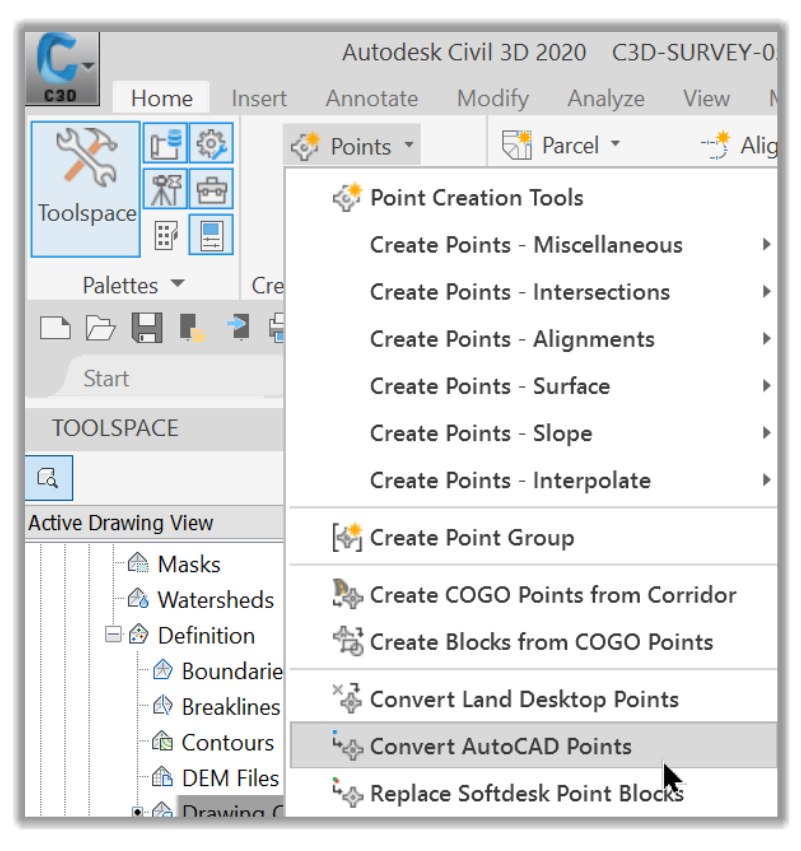Toggle the Settings gear palette icon
This screenshot has height=851, width=801.
211,143
